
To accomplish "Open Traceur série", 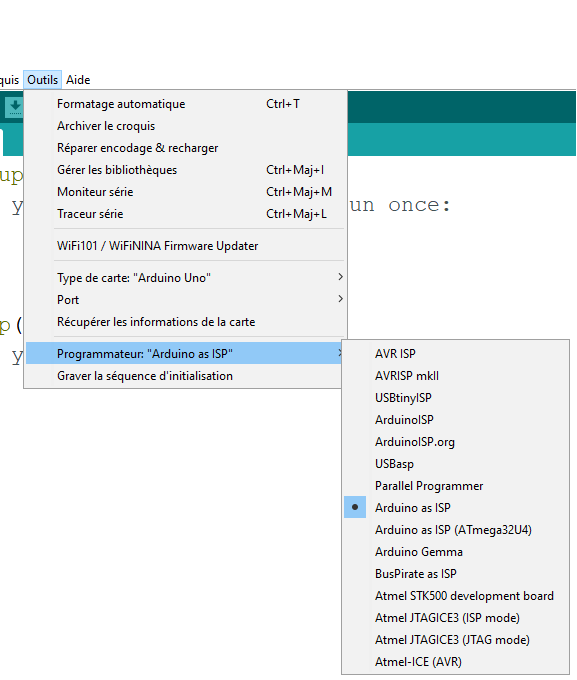I will [185, 214].
